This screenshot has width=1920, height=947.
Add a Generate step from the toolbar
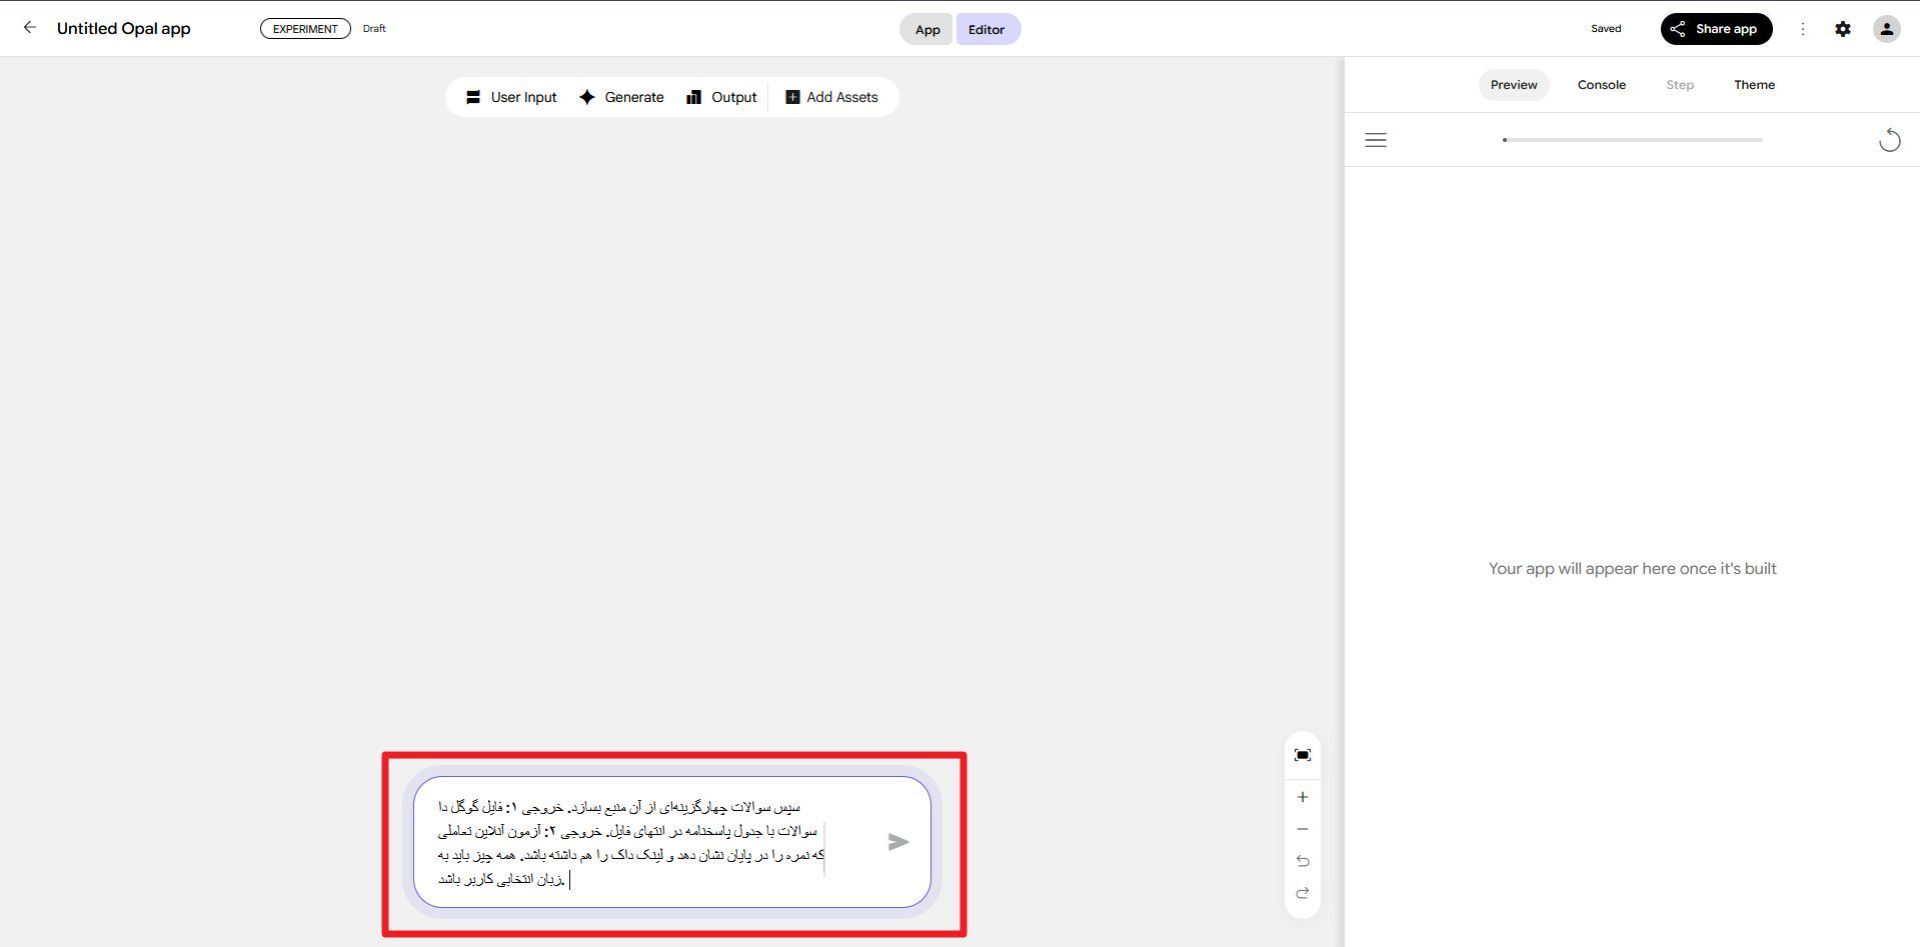[622, 97]
